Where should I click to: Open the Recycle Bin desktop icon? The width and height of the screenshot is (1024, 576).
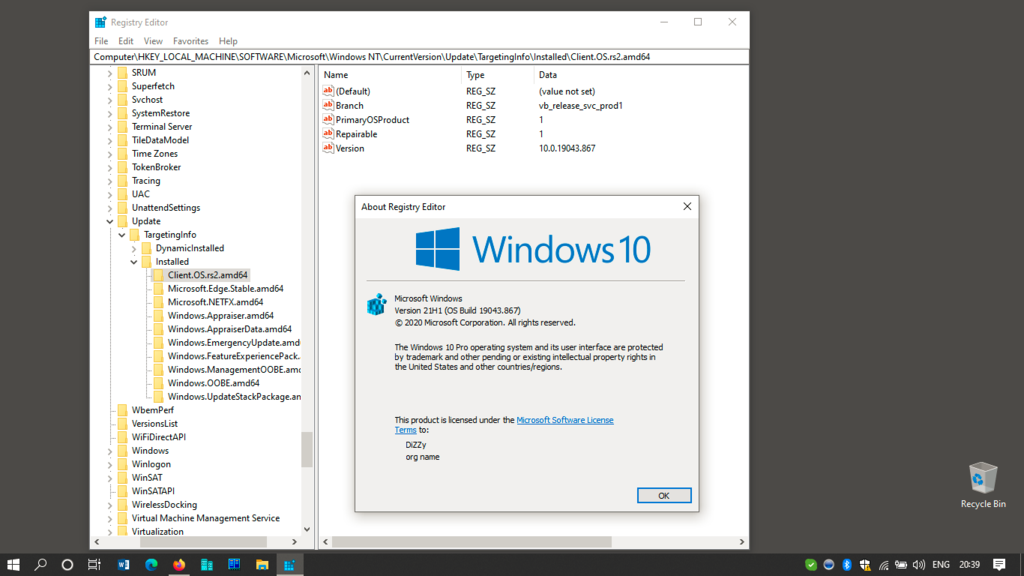pyautogui.click(x=983, y=485)
